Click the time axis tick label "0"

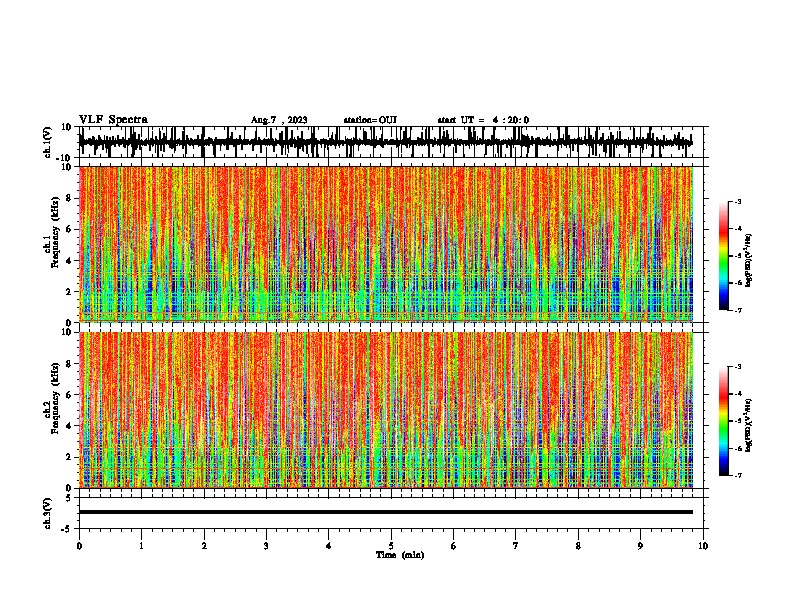click(x=79, y=546)
